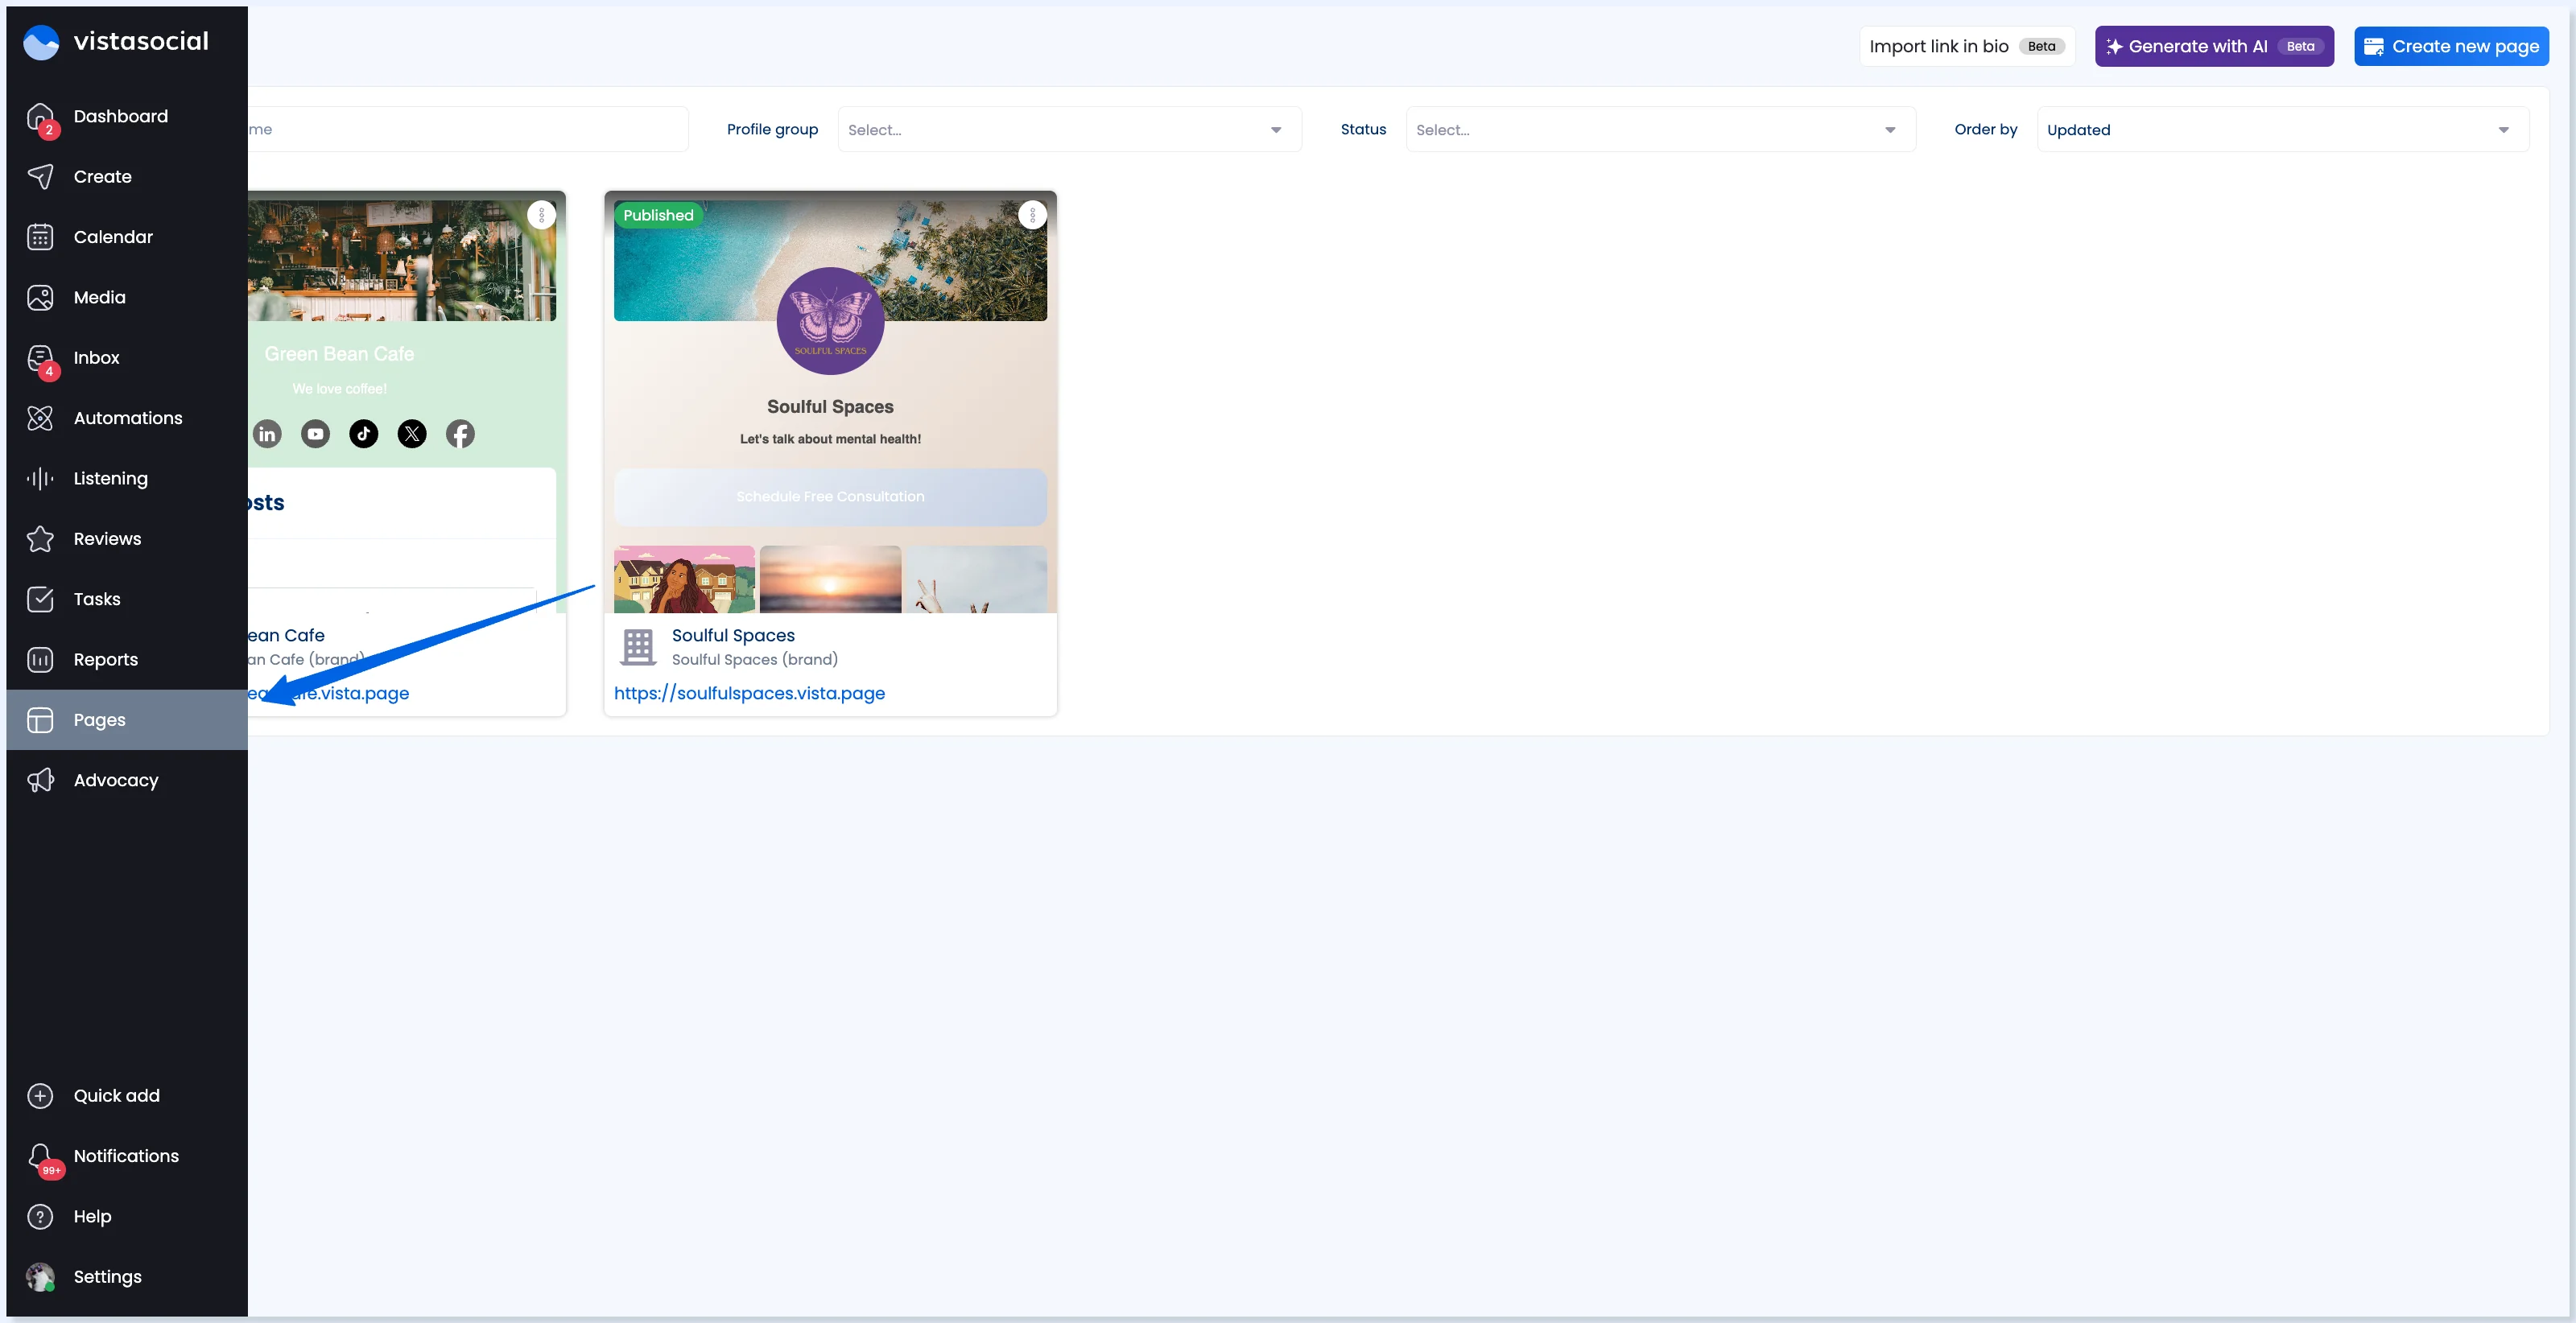Click the Vista Social logo
This screenshot has width=2576, height=1323.
click(x=116, y=42)
